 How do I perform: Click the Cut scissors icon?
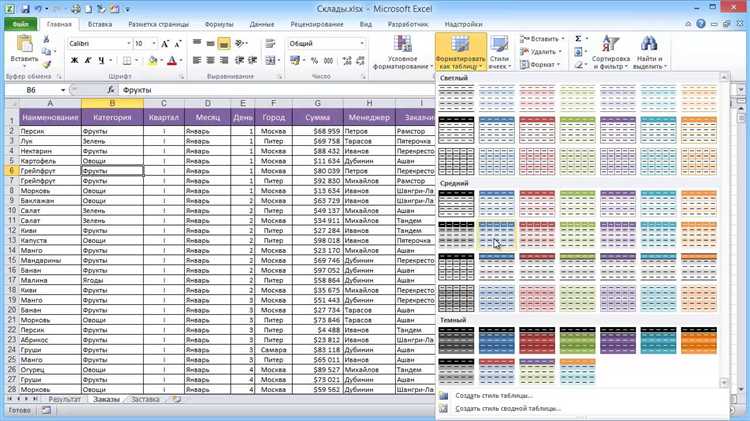coord(46,39)
